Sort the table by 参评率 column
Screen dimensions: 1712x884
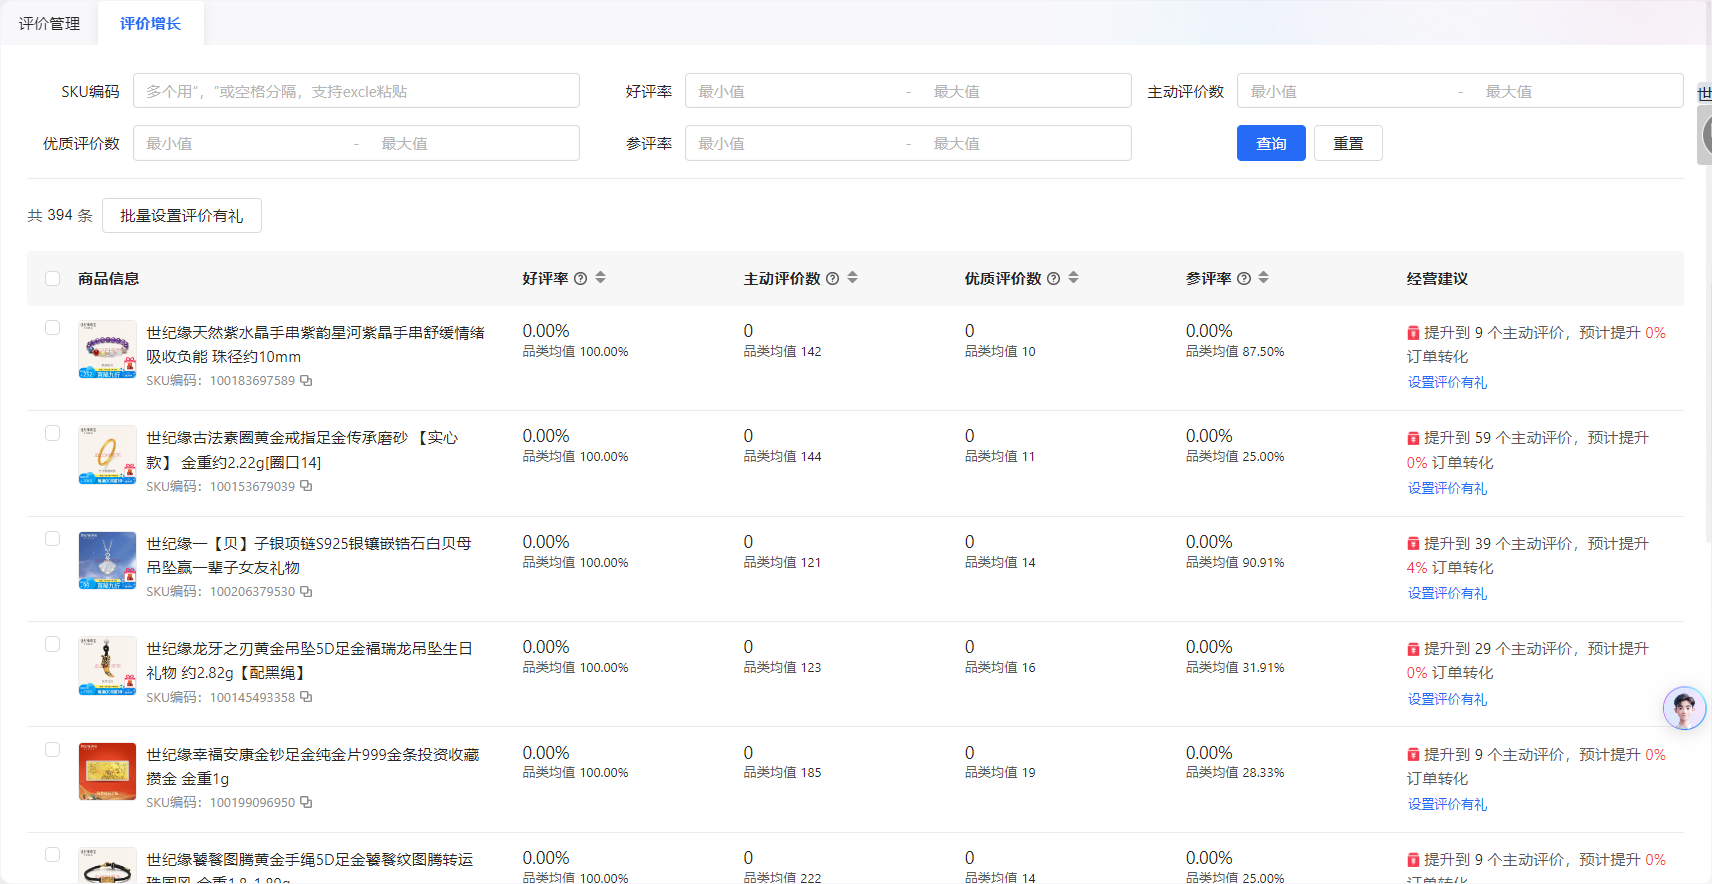pos(1264,278)
